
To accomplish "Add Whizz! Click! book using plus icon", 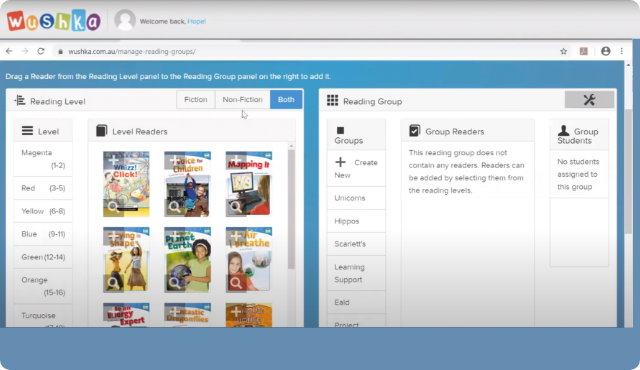I will coord(113,160).
